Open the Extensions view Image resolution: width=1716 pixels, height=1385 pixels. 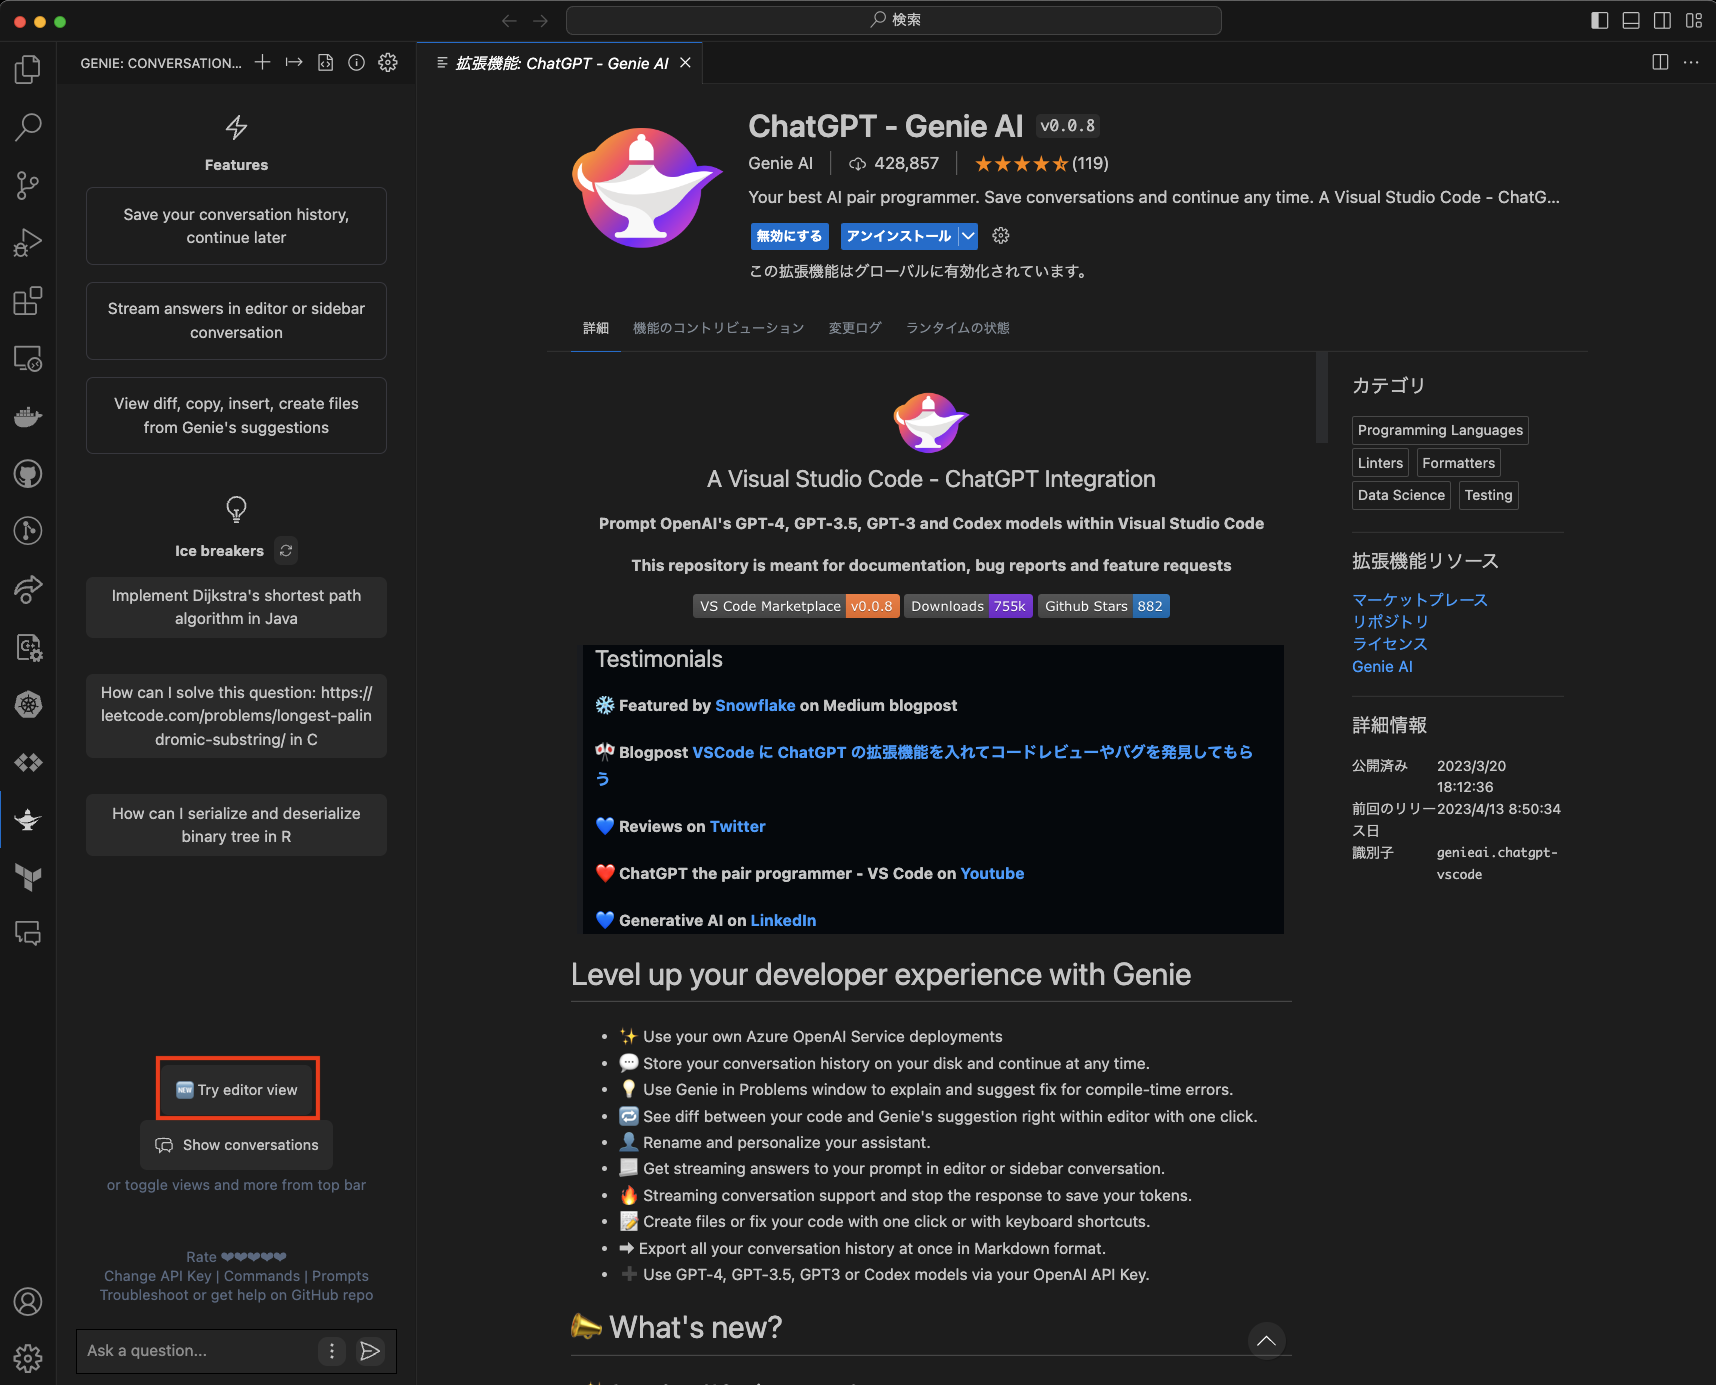[28, 300]
